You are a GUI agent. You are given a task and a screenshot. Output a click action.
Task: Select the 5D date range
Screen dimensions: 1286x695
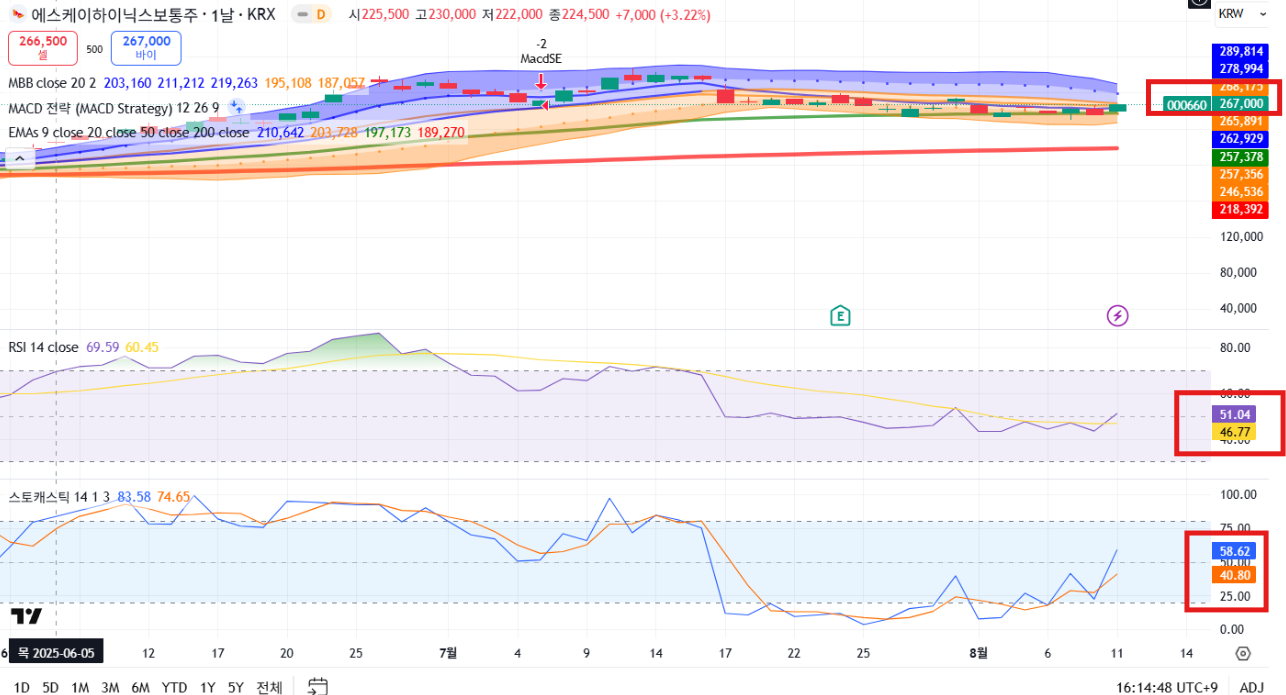point(50,687)
